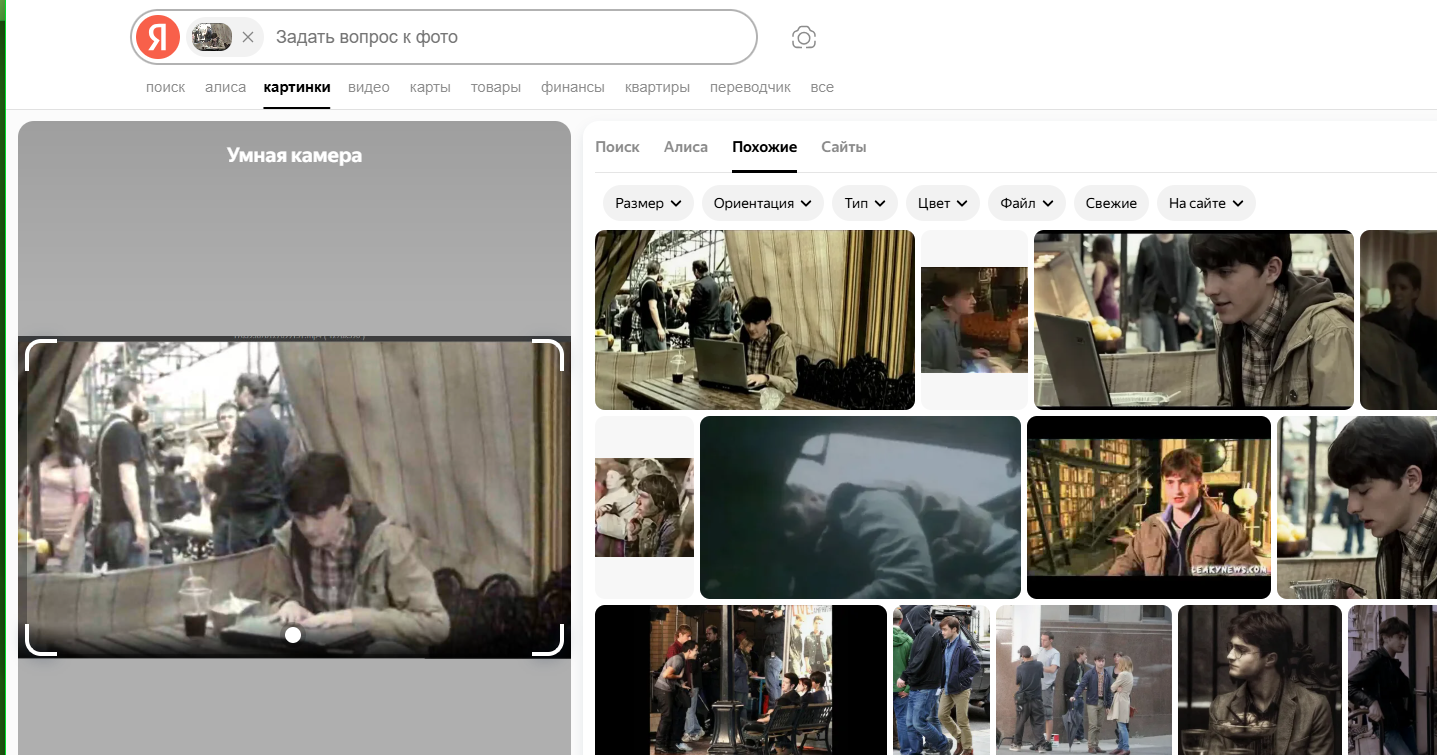This screenshot has height=755, width=1437.
Task: Open thumbnail of walking man in green hoodie
Action: [941, 680]
